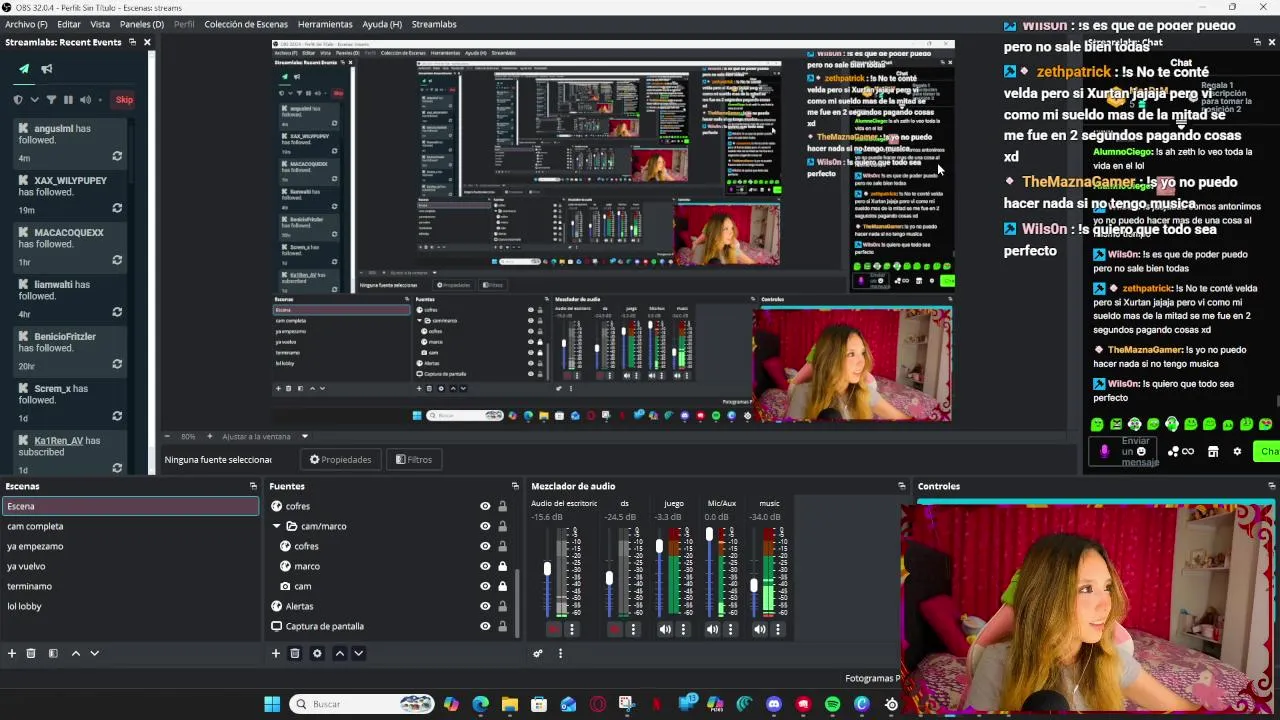Open the Editar menu

point(69,24)
